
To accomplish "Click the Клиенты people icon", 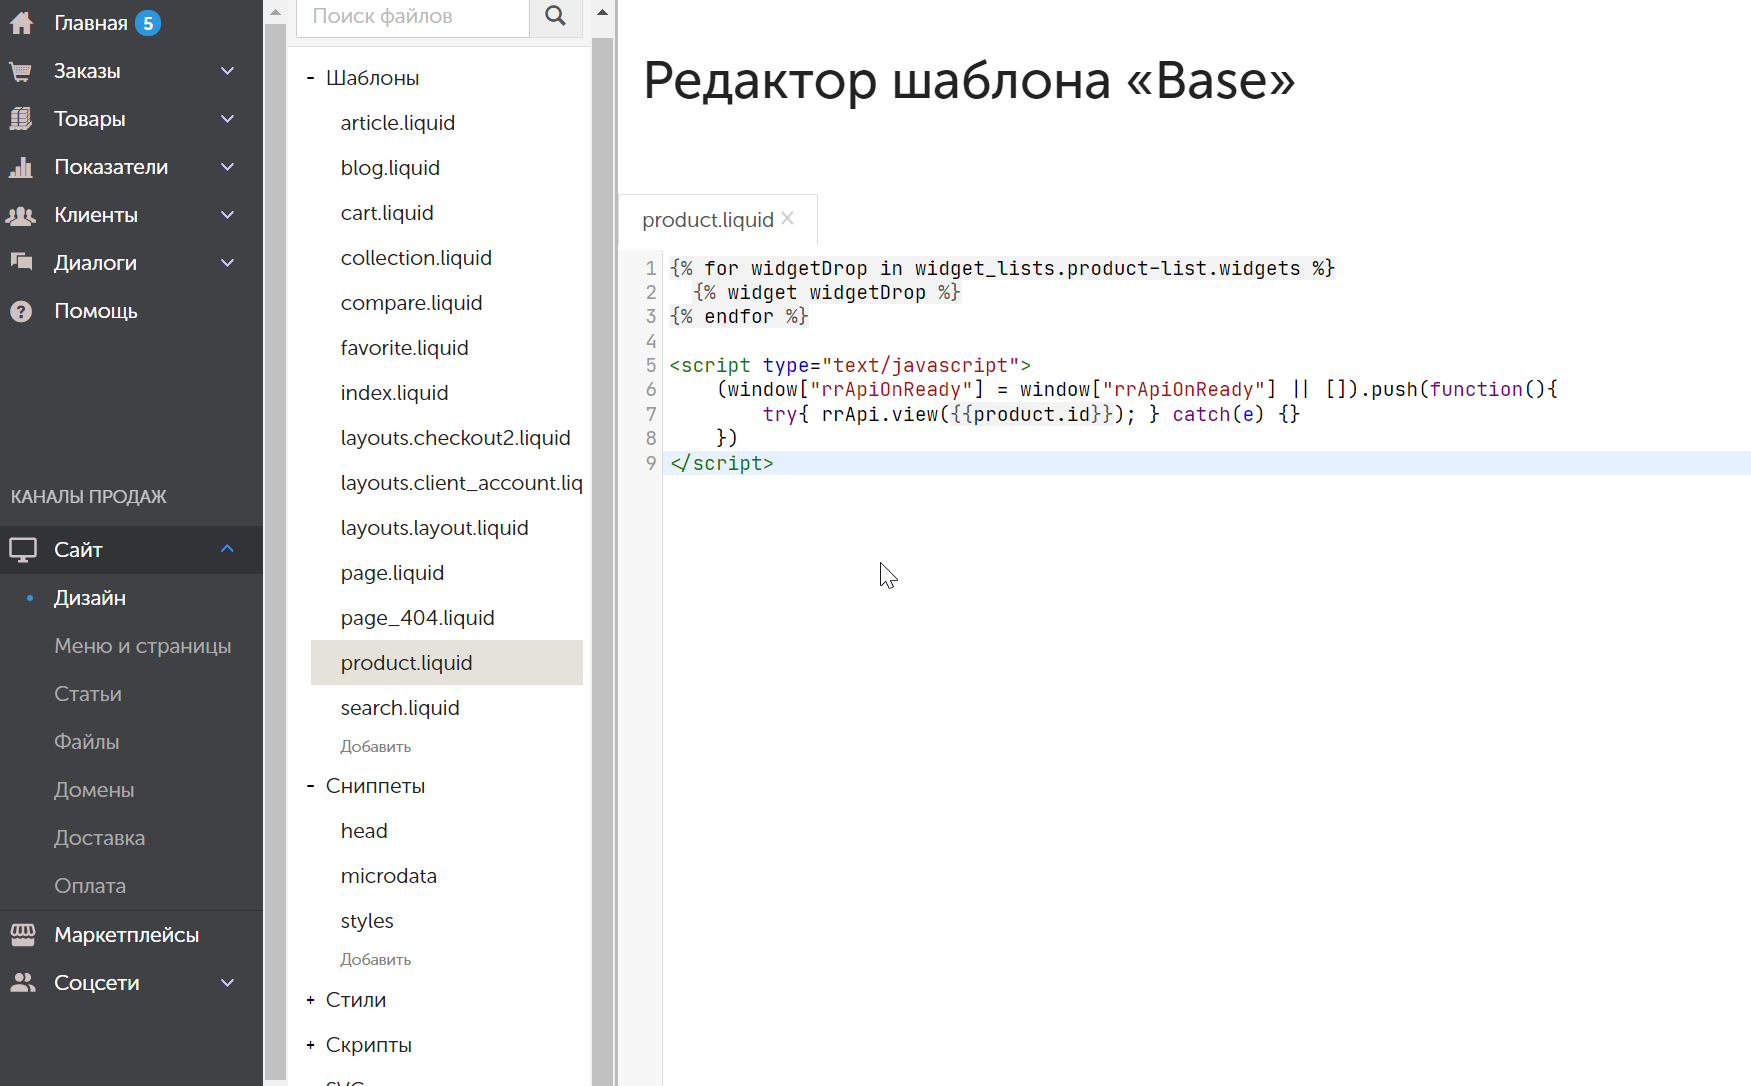I will coord(21,215).
